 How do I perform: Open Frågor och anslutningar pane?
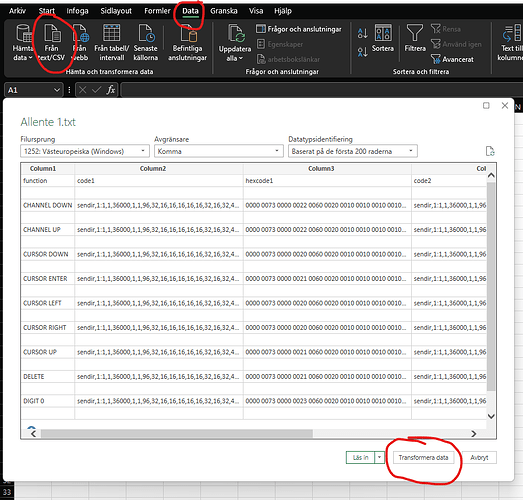299,29
